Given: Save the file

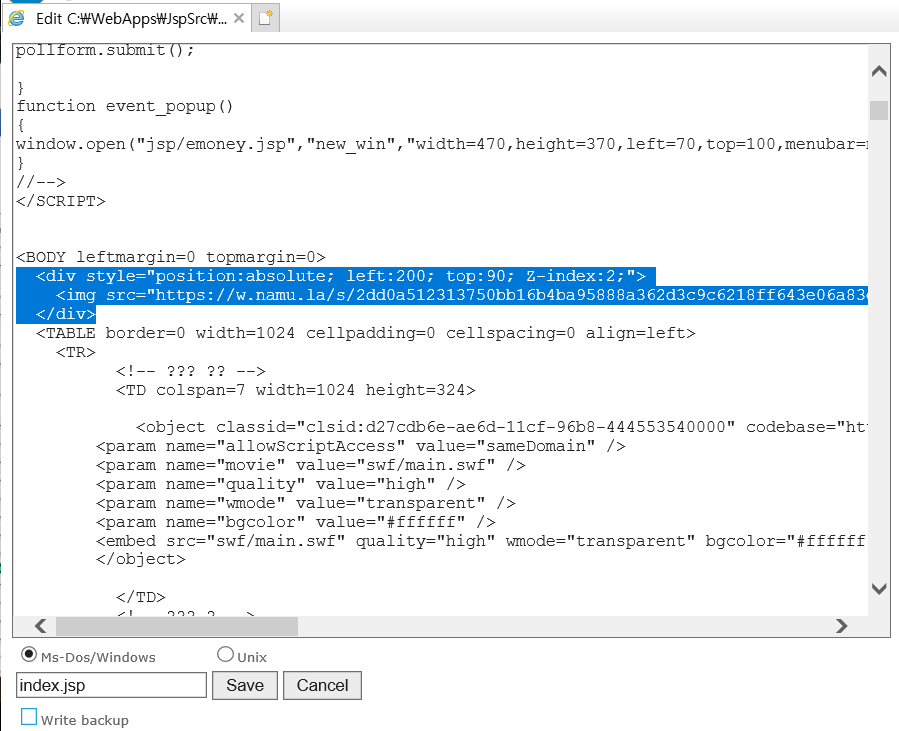Looking at the screenshot, I should tap(245, 685).
